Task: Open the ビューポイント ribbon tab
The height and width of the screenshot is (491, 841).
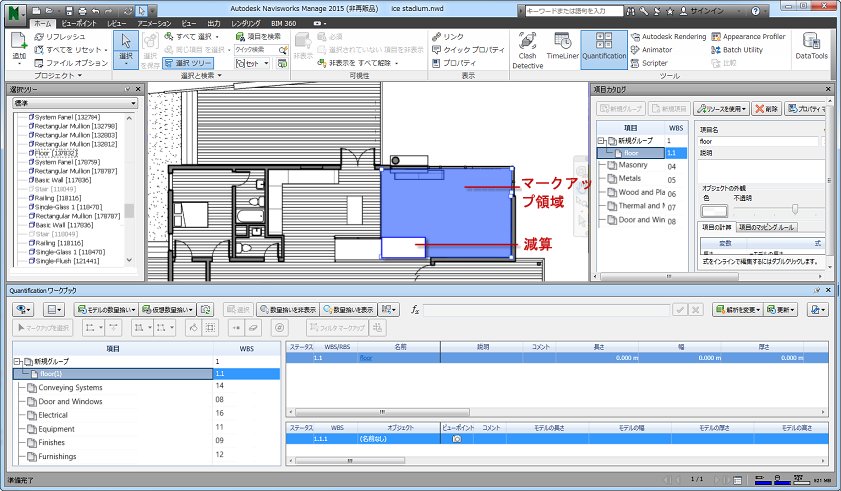Action: pyautogui.click(x=79, y=24)
